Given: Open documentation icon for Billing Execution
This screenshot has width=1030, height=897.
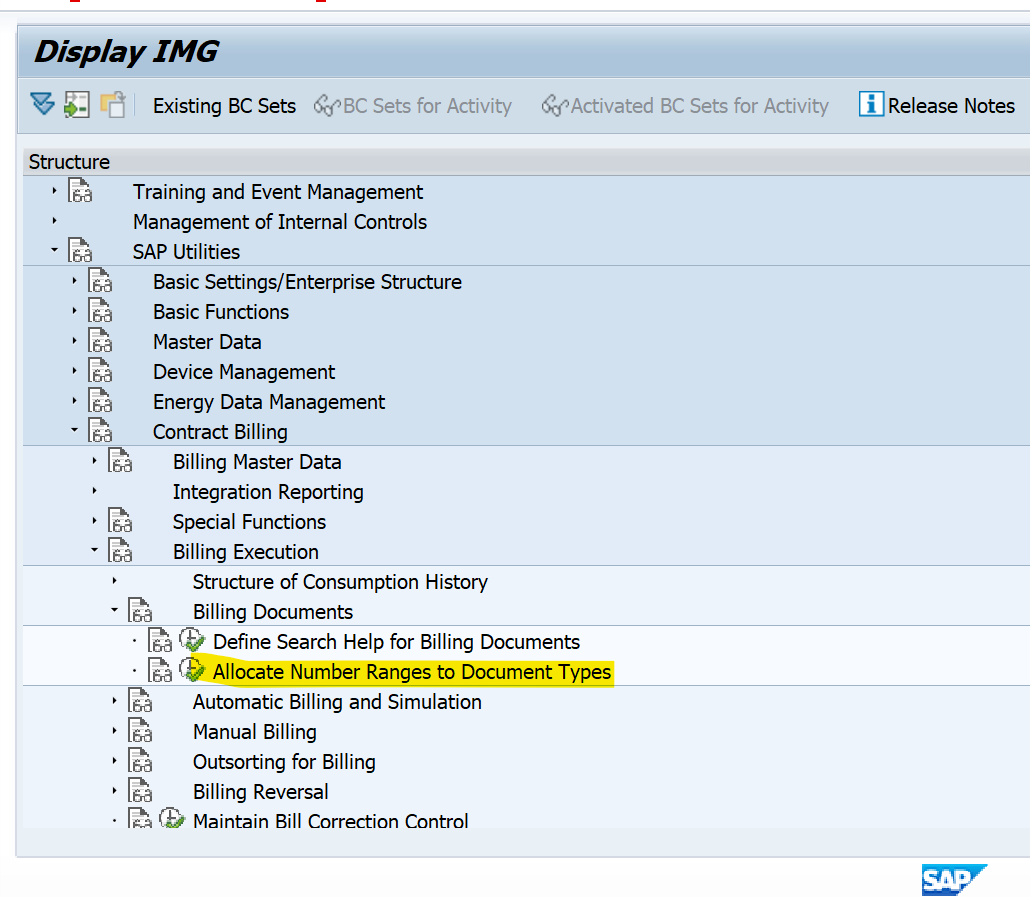Looking at the screenshot, I should (x=120, y=551).
